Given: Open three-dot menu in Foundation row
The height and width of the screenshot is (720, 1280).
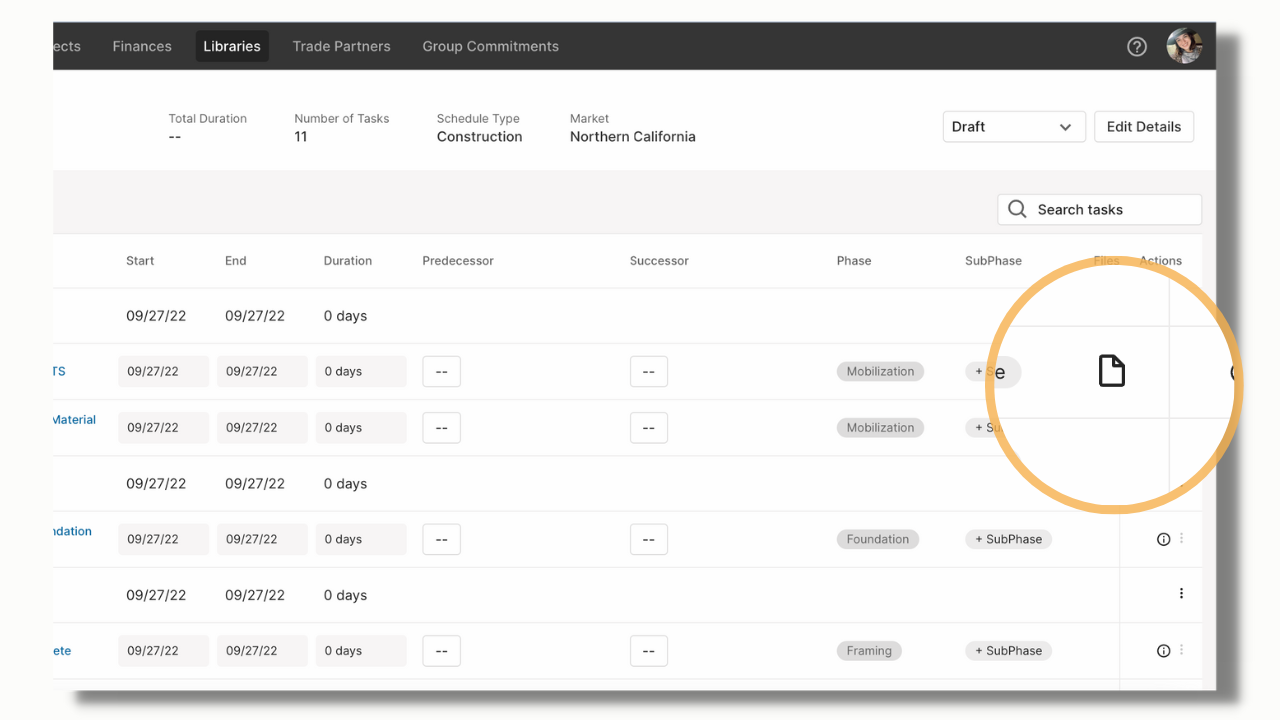Looking at the screenshot, I should coord(1181,538).
